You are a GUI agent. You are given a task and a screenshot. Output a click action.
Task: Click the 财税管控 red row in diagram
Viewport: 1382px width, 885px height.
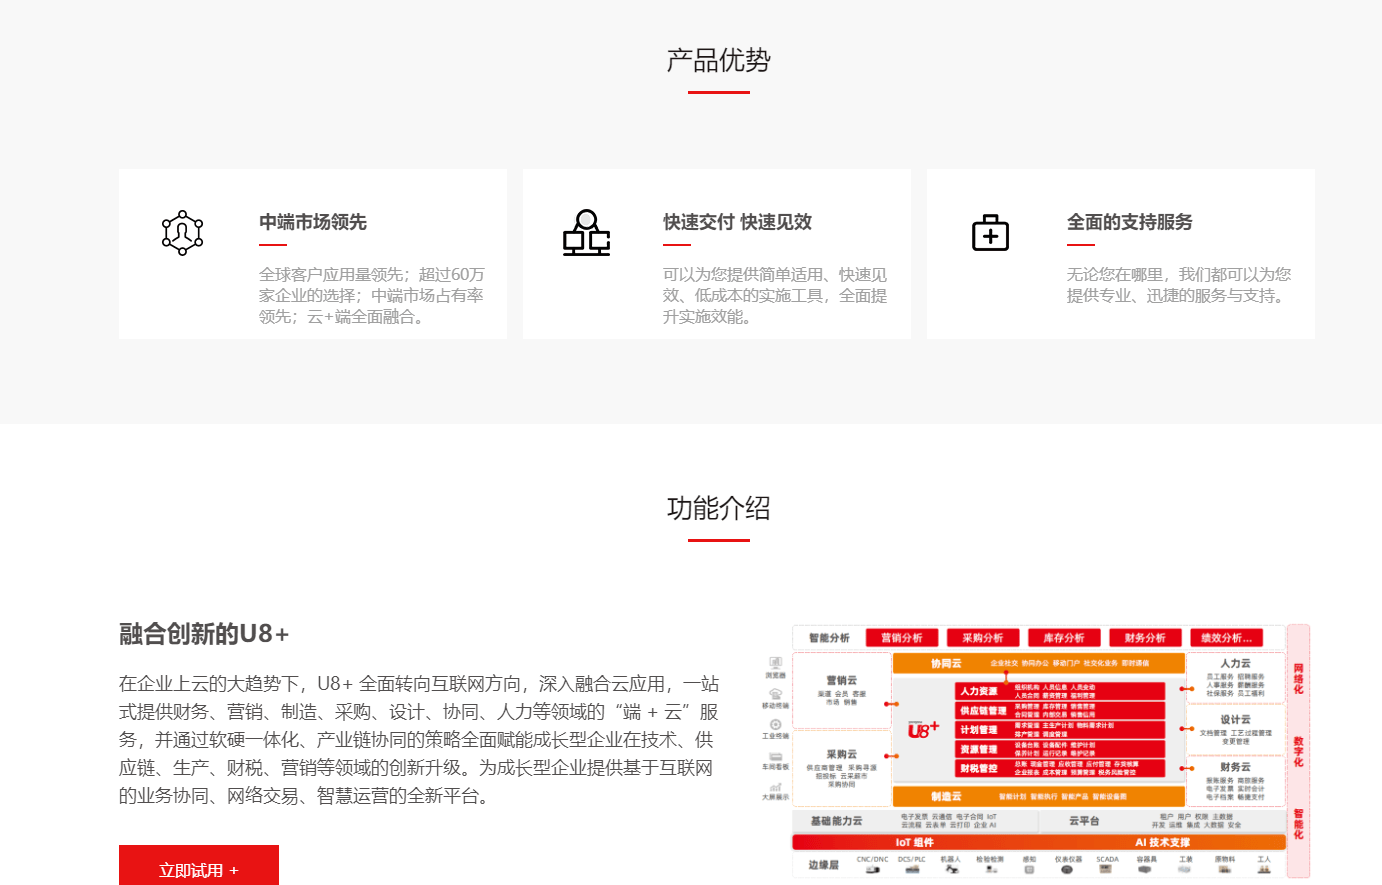click(1060, 769)
